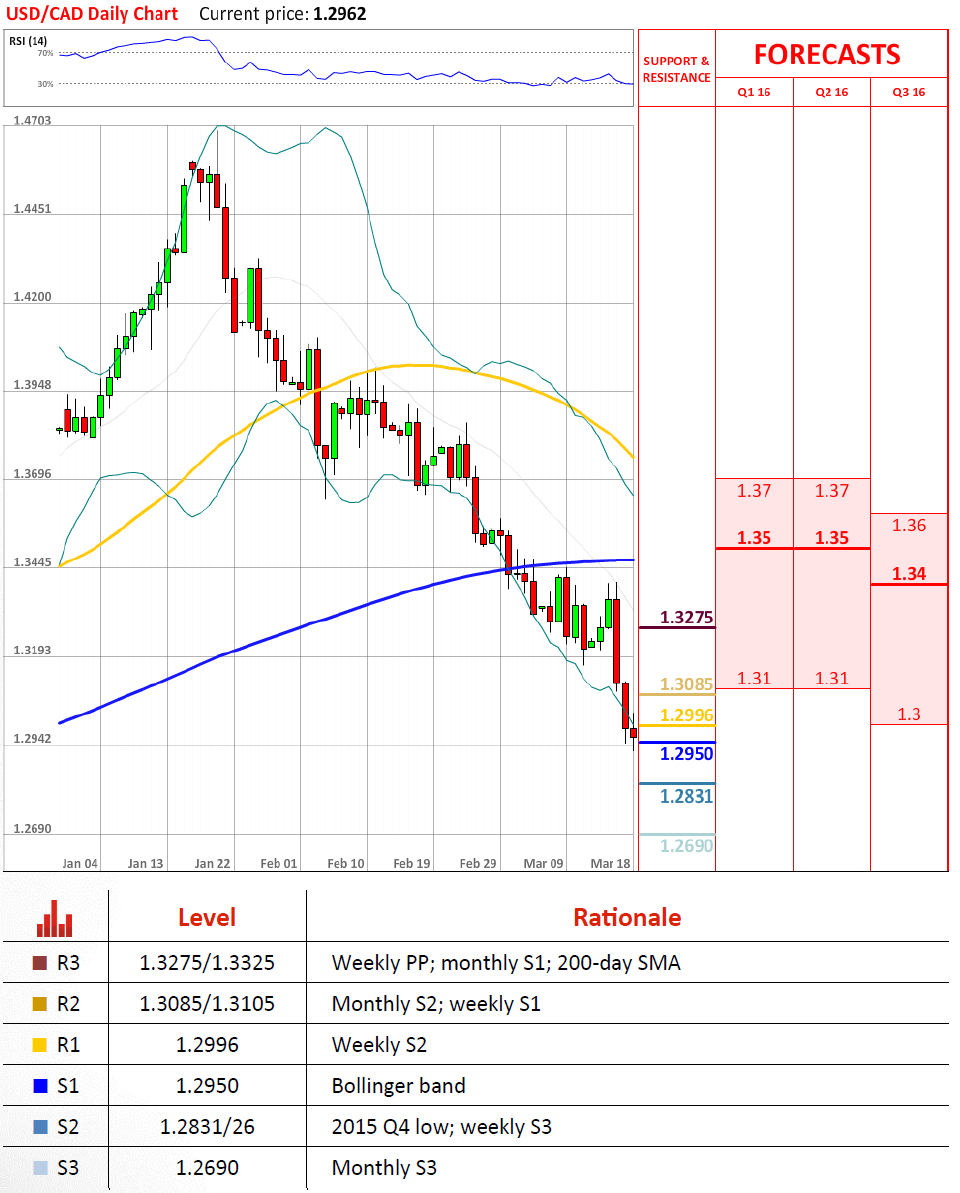Click the Monthly S3 rationale text
The image size is (960, 1193).
384,1168
